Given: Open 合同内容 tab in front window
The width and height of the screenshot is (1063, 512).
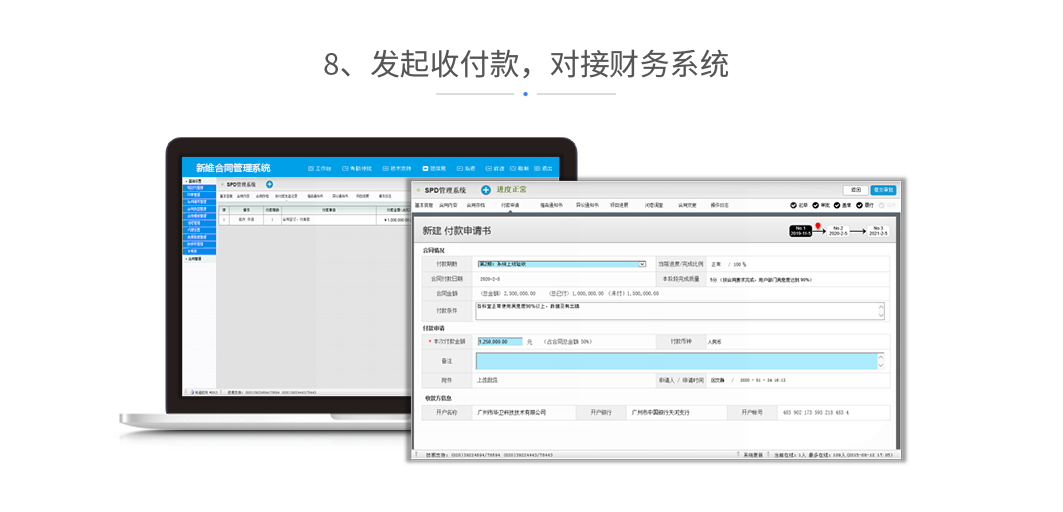Looking at the screenshot, I should (448, 205).
